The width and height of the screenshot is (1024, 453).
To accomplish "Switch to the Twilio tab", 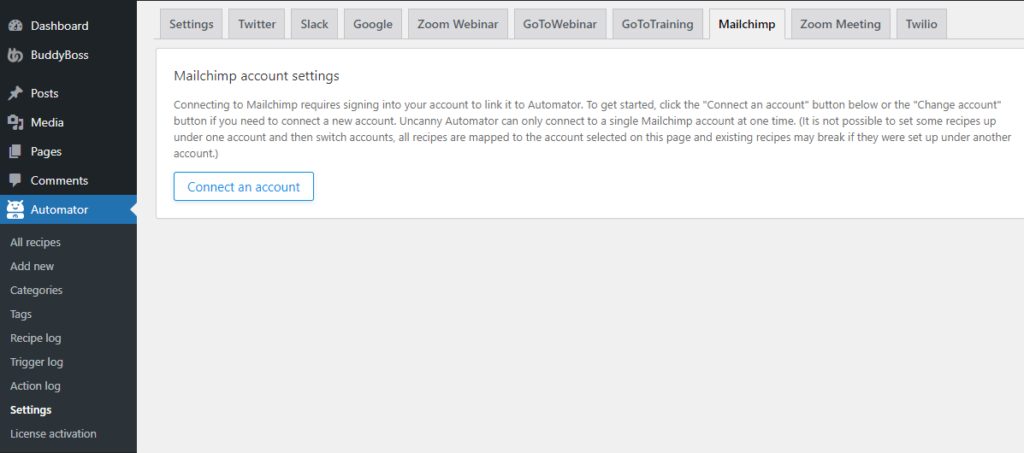I will 921,24.
